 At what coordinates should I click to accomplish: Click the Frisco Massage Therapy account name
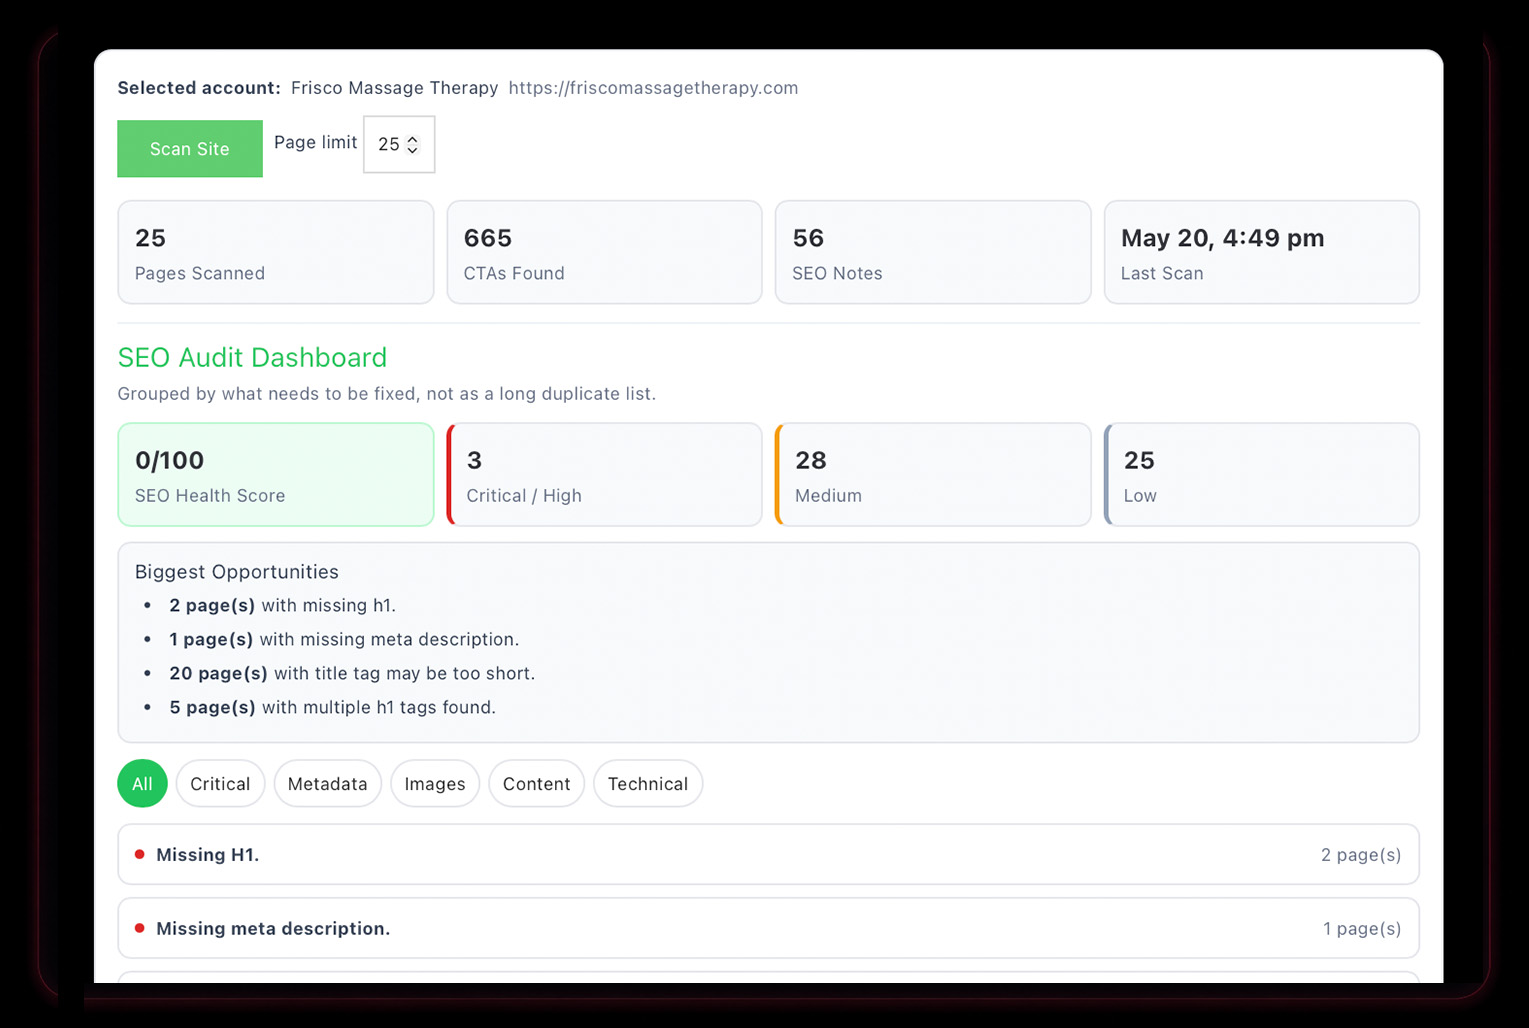pyautogui.click(x=395, y=88)
